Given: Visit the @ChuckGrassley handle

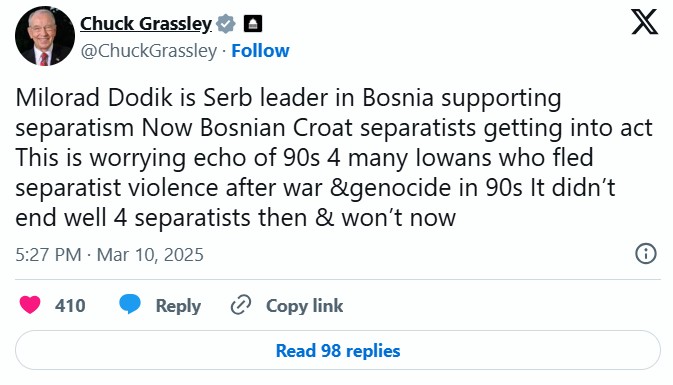Looking at the screenshot, I should 149,51.
